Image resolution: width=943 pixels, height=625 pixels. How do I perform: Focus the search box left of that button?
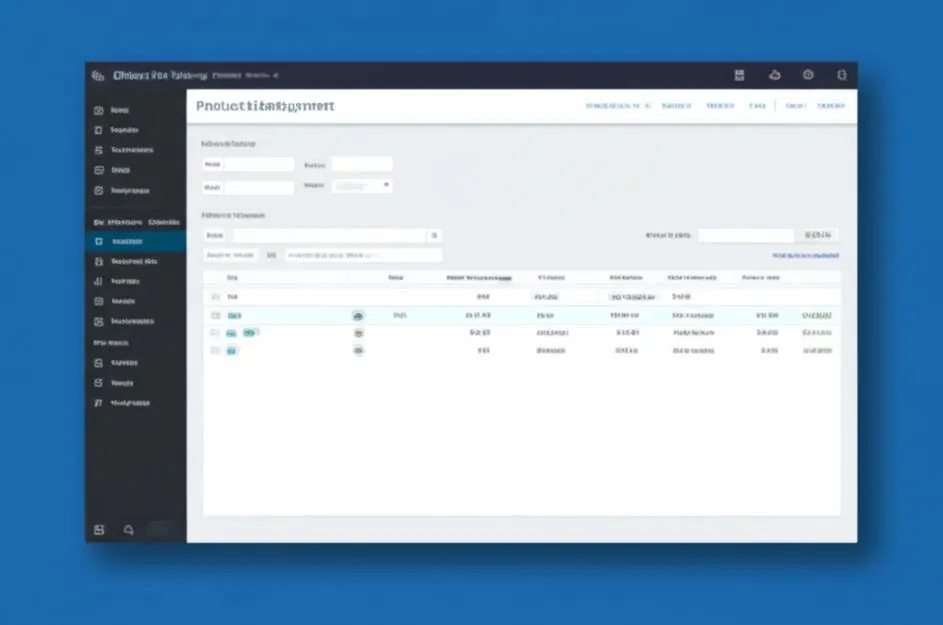(746, 235)
